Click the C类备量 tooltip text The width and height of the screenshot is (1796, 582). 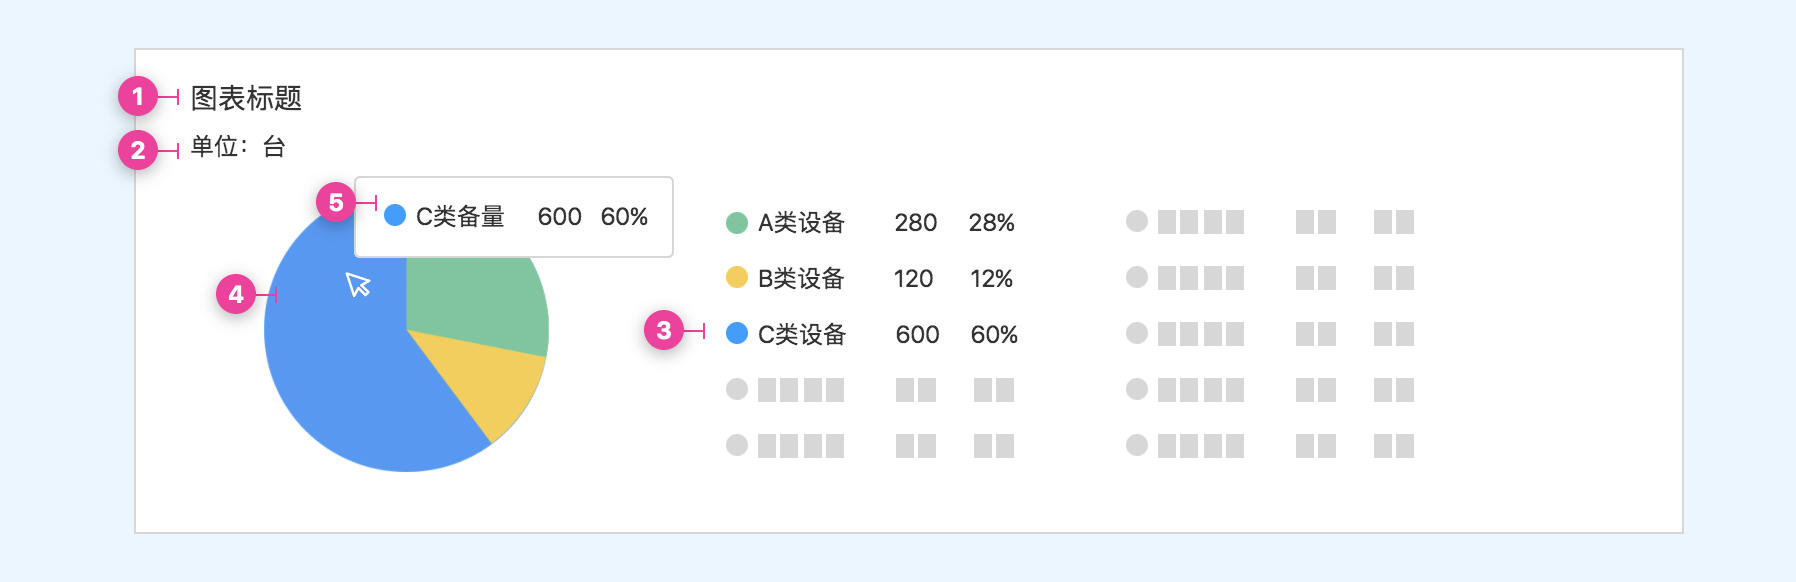[x=460, y=217]
